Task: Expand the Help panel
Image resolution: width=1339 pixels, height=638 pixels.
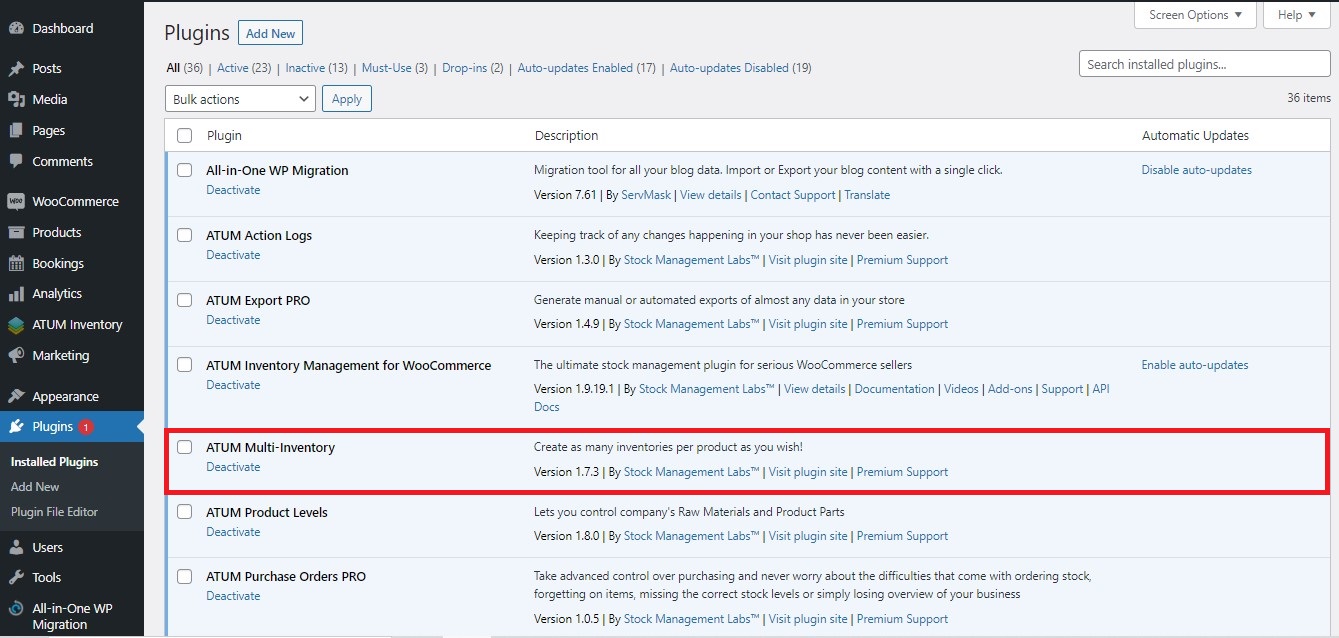Action: [x=1297, y=15]
